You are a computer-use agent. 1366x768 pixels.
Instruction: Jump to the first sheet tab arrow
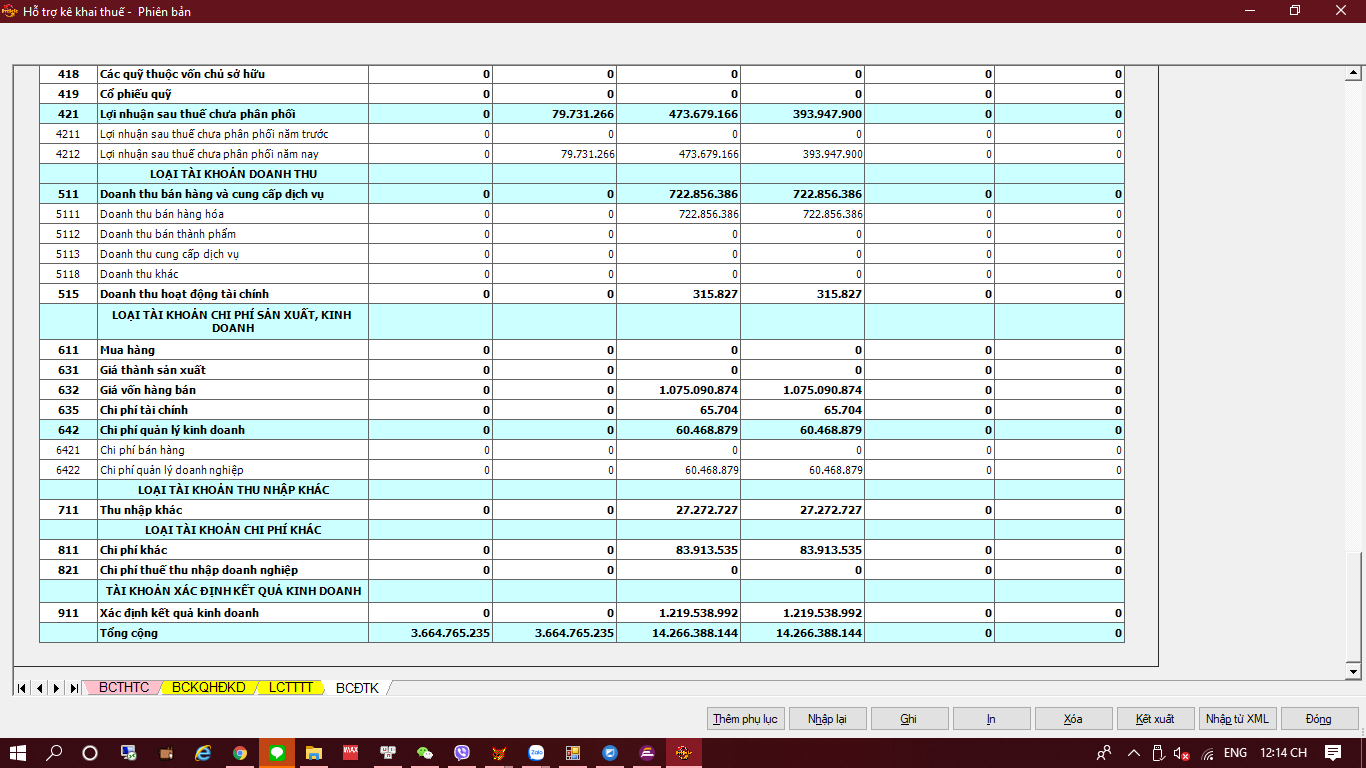click(x=22, y=688)
